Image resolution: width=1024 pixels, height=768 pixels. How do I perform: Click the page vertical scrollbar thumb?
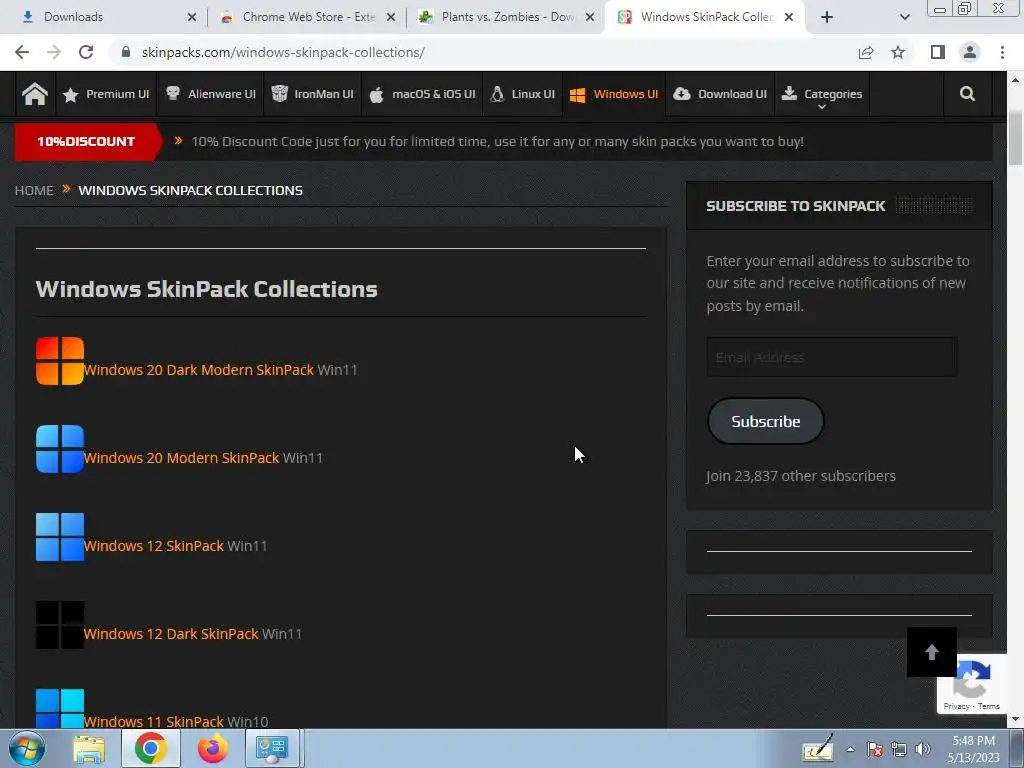point(1016,138)
